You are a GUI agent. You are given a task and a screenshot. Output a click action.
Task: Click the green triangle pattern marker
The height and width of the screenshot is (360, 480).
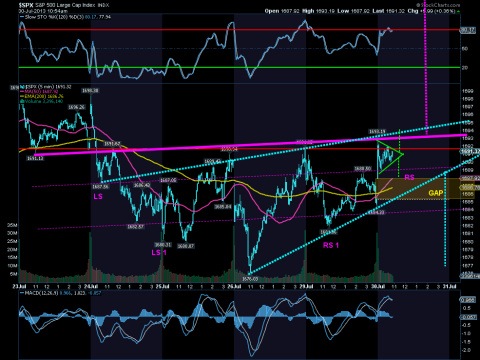[x=390, y=156]
